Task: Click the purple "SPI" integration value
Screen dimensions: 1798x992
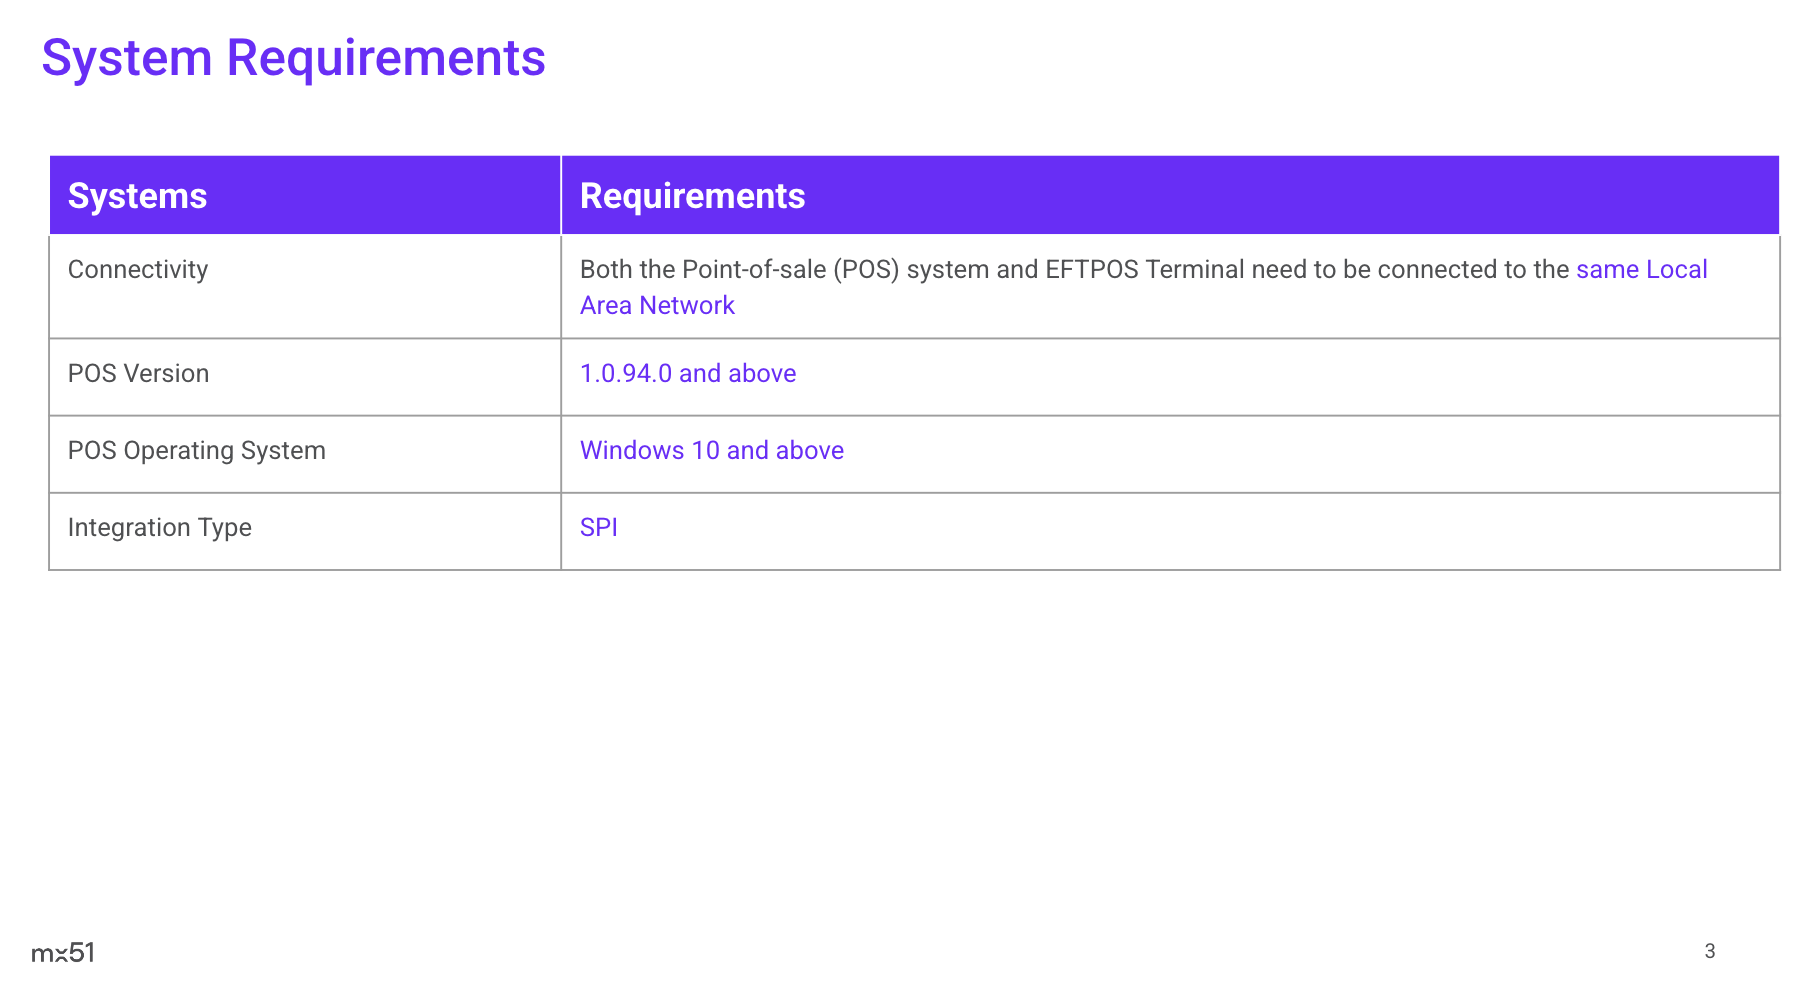Action: click(598, 528)
